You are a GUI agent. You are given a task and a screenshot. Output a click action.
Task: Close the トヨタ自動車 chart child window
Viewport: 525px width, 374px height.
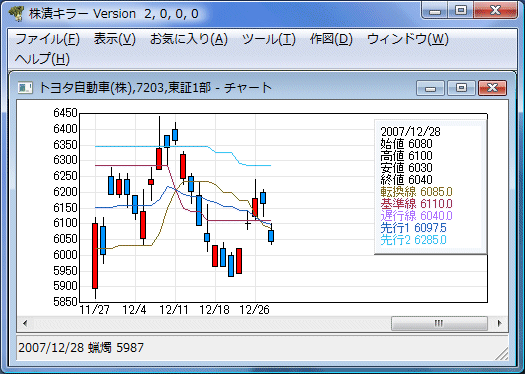(x=493, y=88)
